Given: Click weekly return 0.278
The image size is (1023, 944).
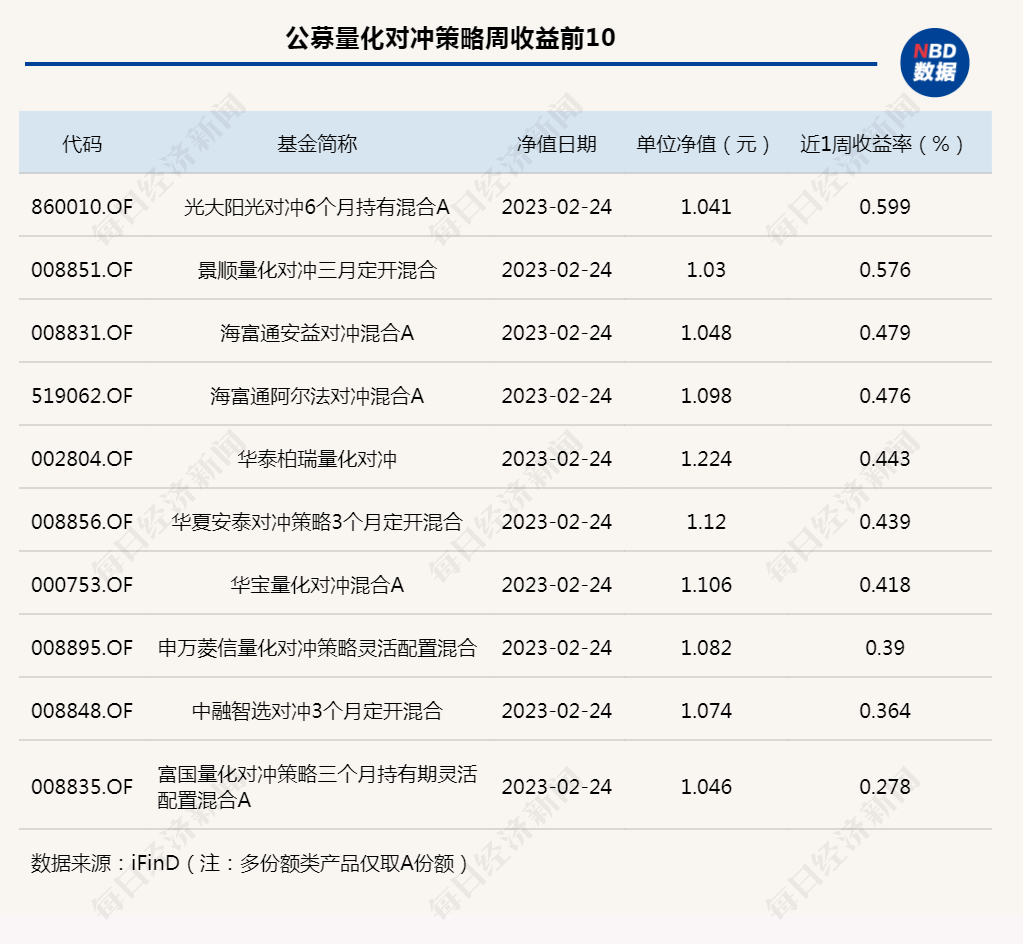Looking at the screenshot, I should (885, 787).
